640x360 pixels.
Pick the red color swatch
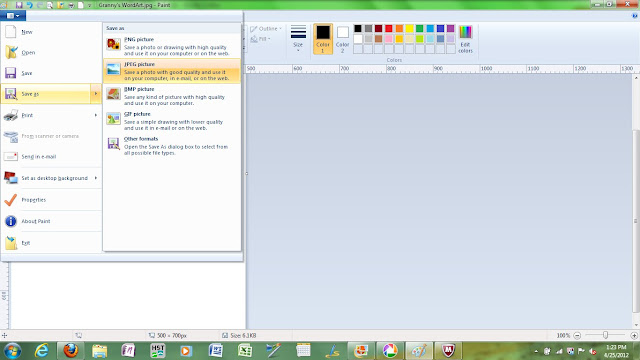[x=389, y=28]
